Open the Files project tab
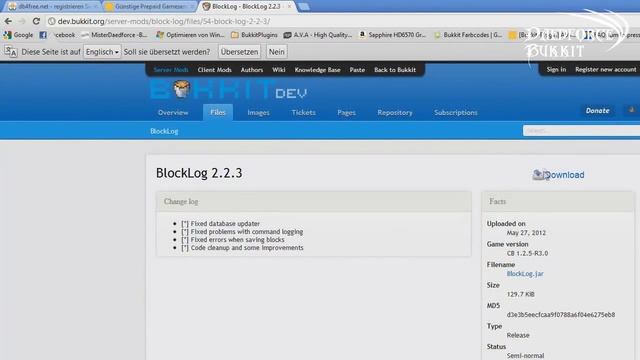Viewport: 640px width, 360px height. [218, 112]
